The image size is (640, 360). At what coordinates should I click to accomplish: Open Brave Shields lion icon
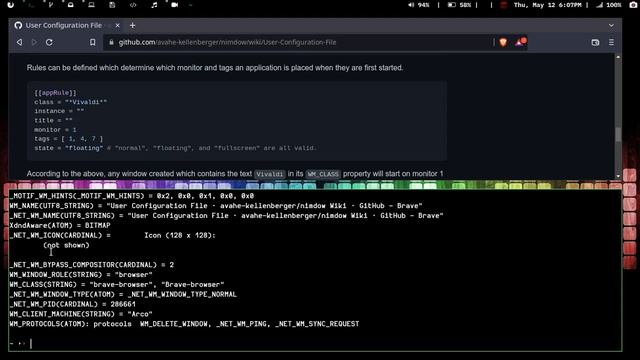click(503, 42)
